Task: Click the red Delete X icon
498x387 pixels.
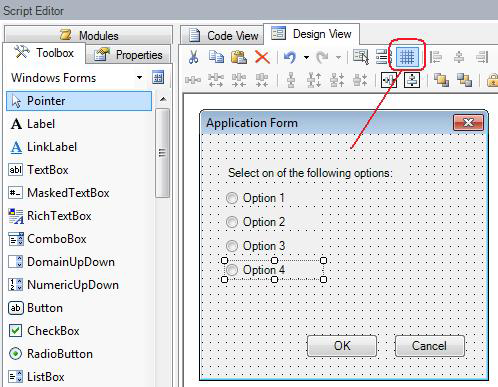Action: coord(262,57)
